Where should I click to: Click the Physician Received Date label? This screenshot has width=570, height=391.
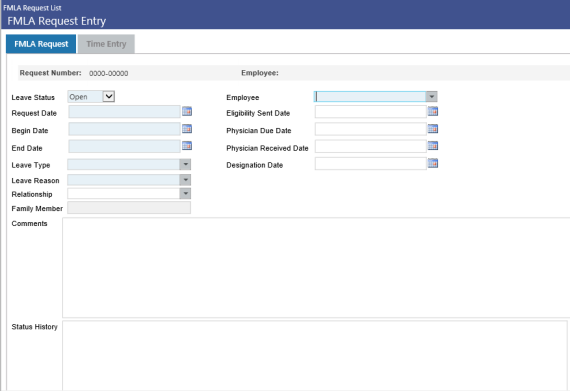[x=267, y=148]
